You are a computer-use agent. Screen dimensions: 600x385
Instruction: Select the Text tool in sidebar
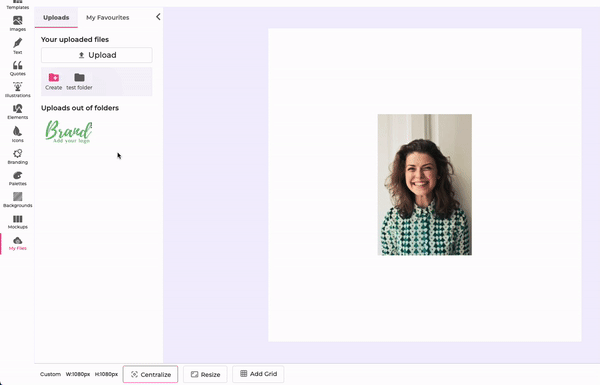[x=18, y=46]
